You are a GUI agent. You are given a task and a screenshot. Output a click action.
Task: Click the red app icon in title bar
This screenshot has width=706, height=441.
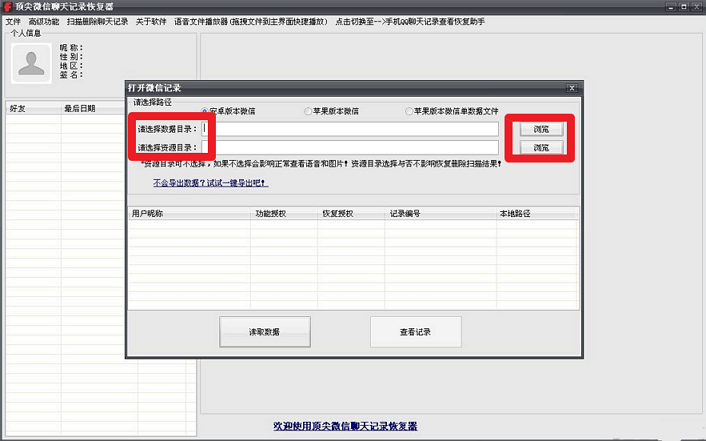(x=7, y=7)
